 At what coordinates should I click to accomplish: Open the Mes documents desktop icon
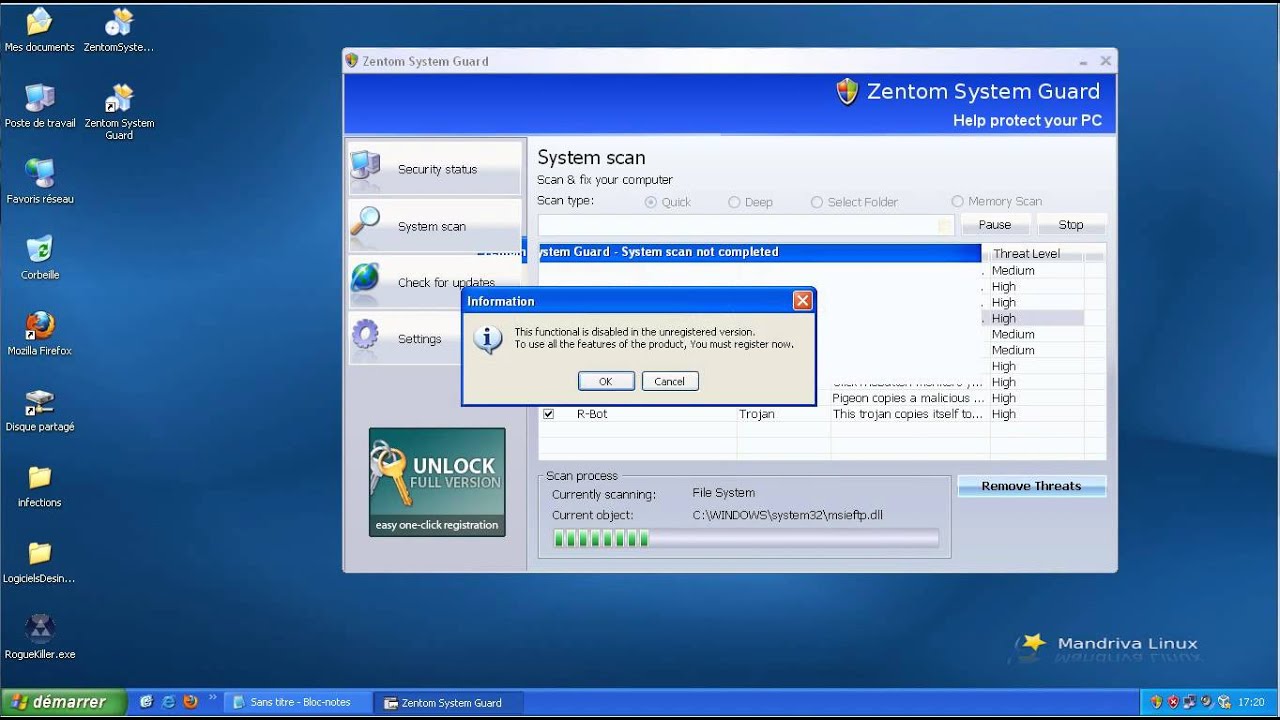coord(39,30)
